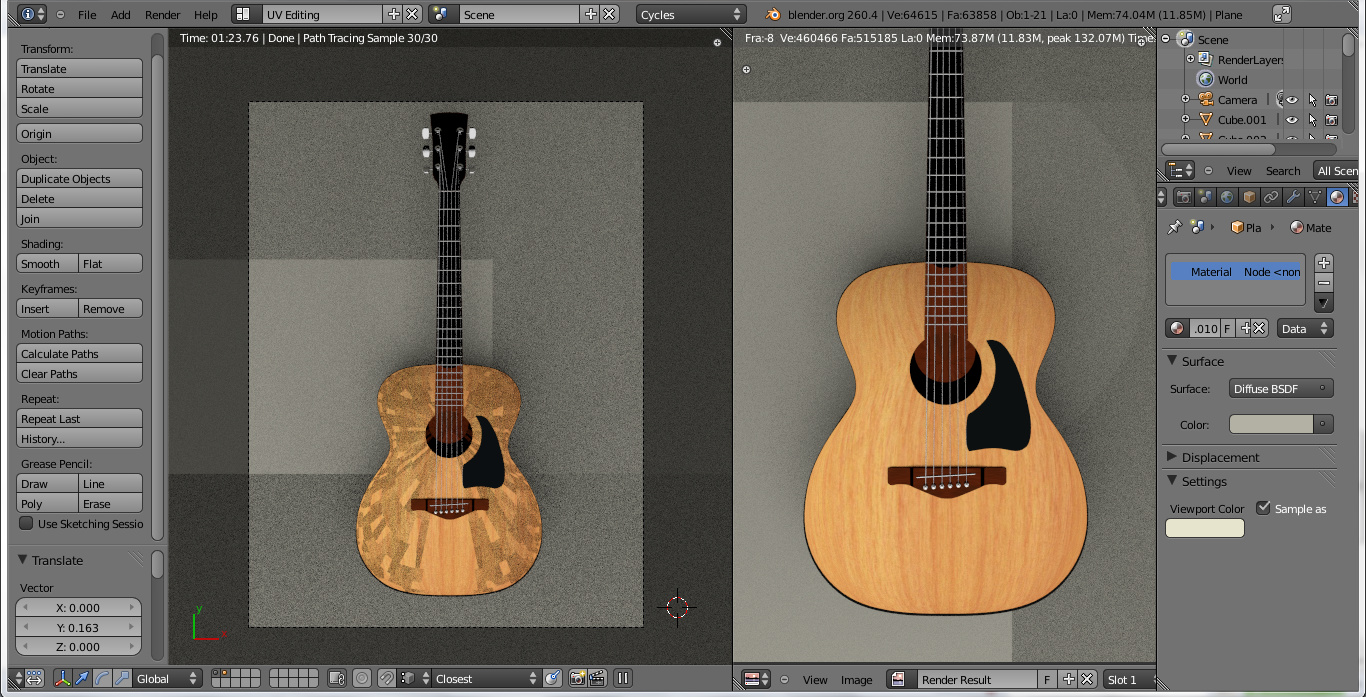Toggle Camera visibility eye in outliner

pos(1291,100)
